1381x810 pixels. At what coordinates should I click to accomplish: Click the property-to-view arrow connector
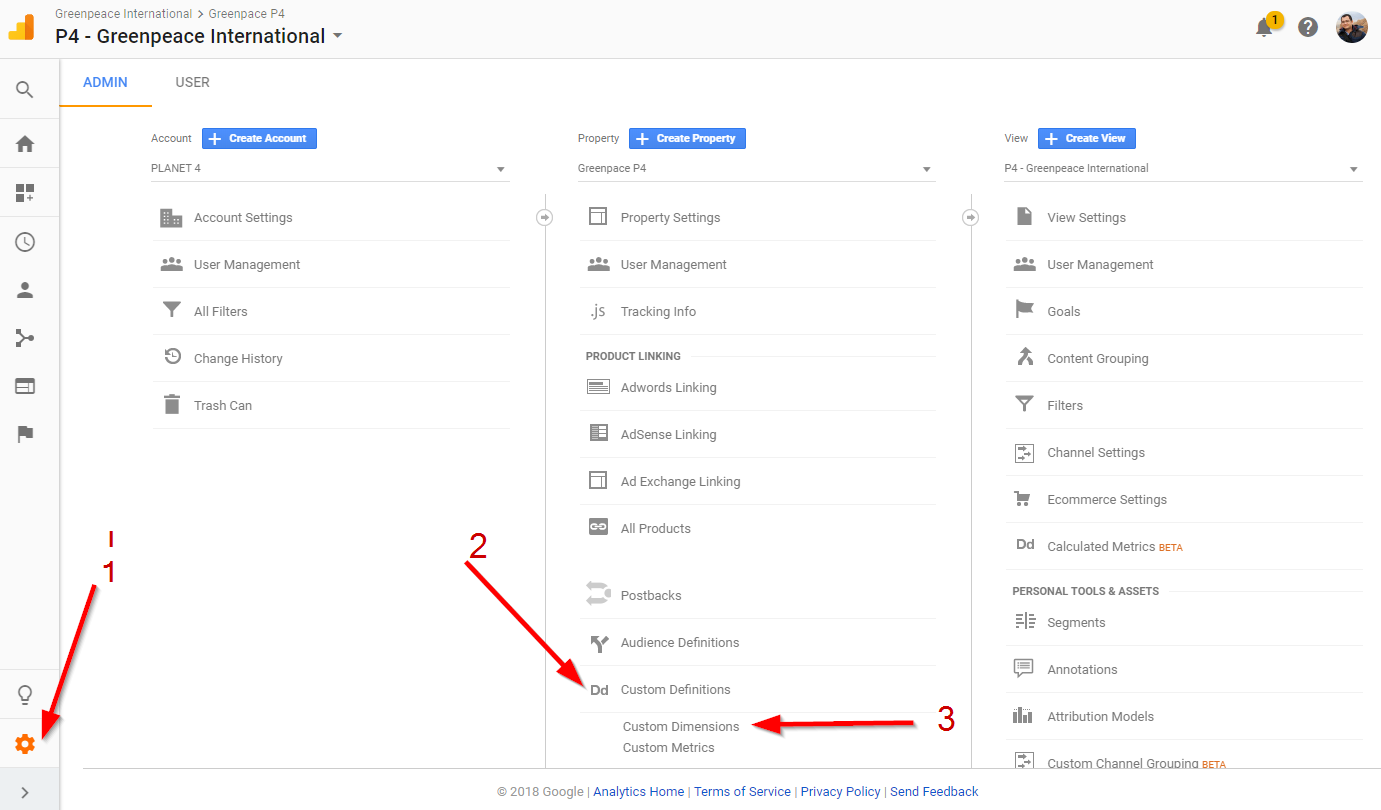coord(971,217)
